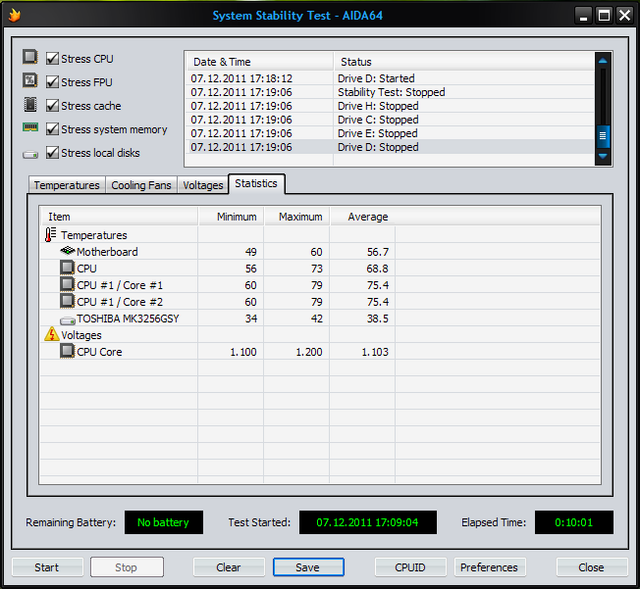Click the chip icon beside CPU Core voltage
Image resolution: width=640 pixels, height=589 pixels.
pyautogui.click(x=67, y=352)
